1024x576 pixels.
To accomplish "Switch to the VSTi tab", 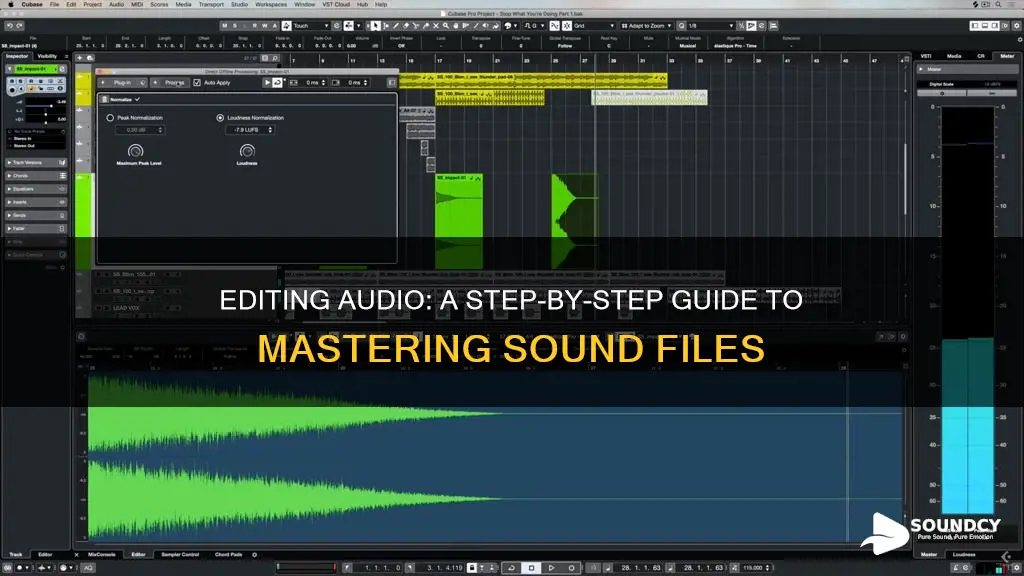I will pyautogui.click(x=925, y=56).
